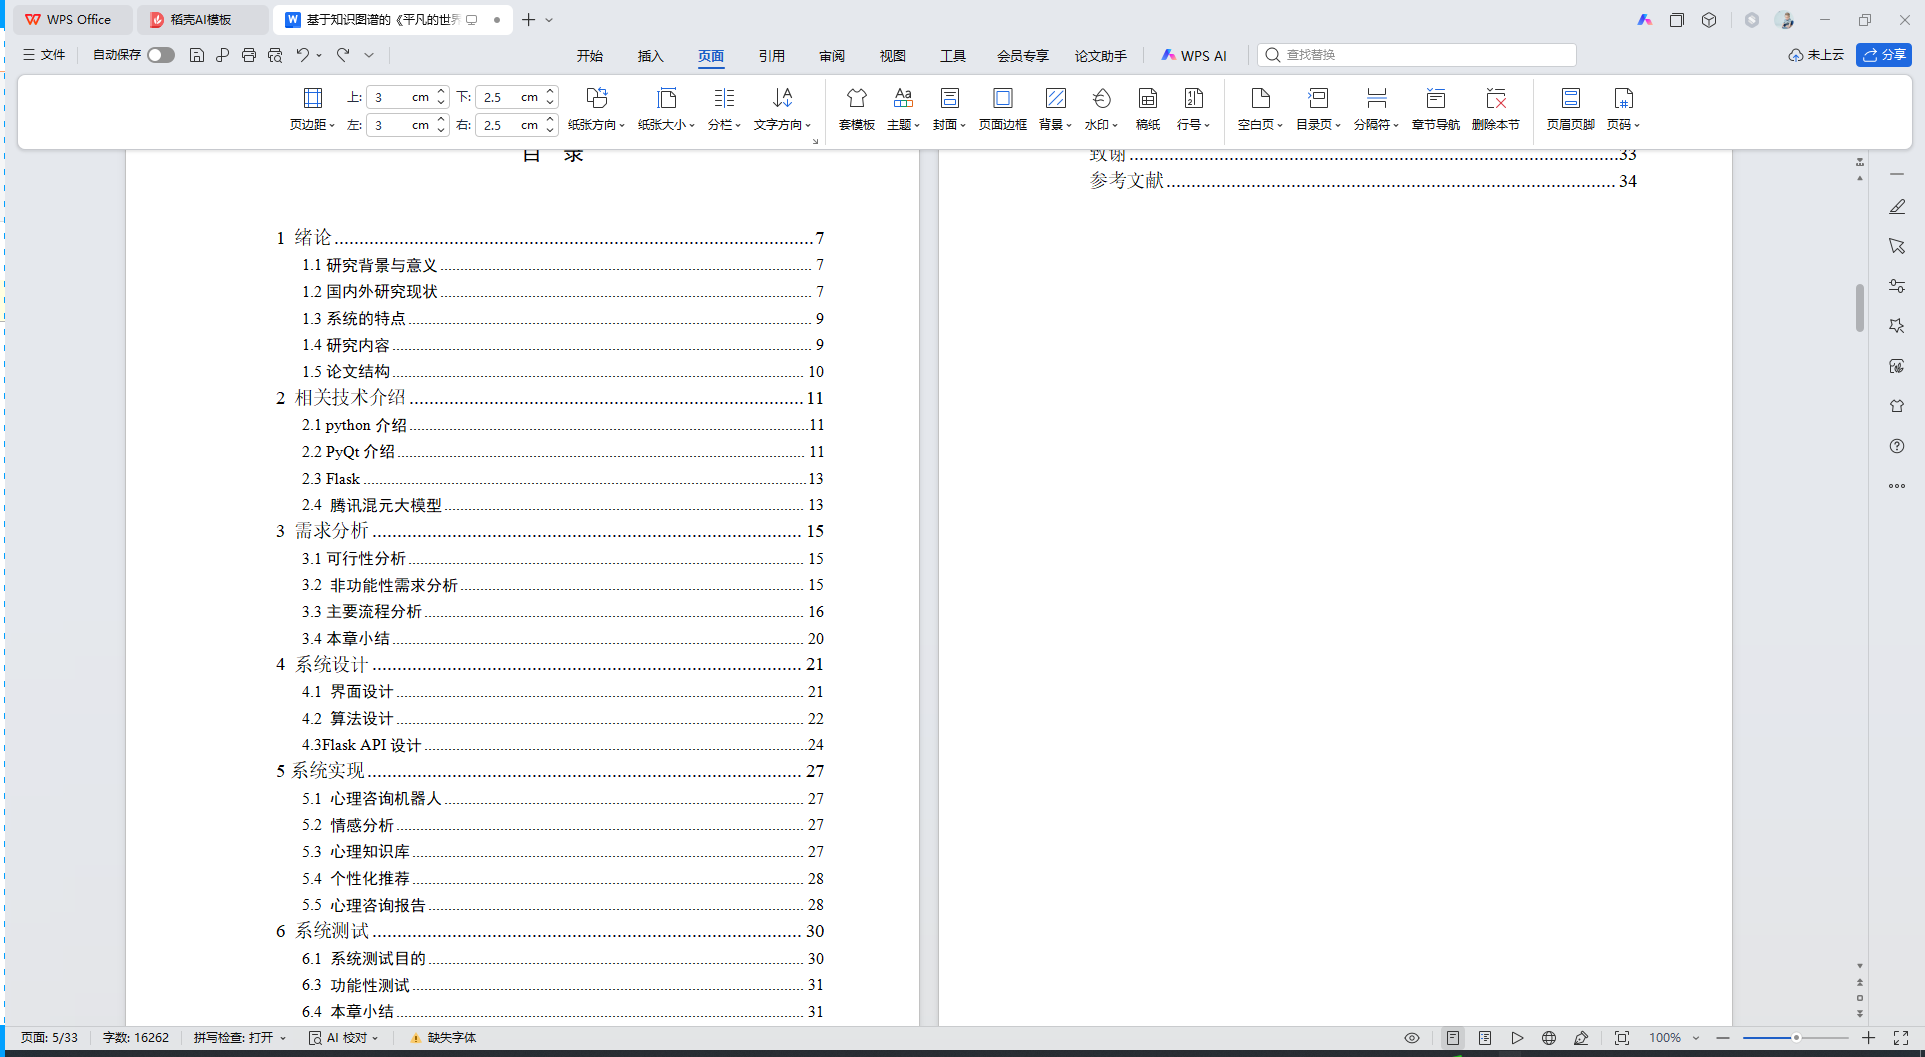Click the 分享 share button
The width and height of the screenshot is (1925, 1057).
[x=1884, y=55]
